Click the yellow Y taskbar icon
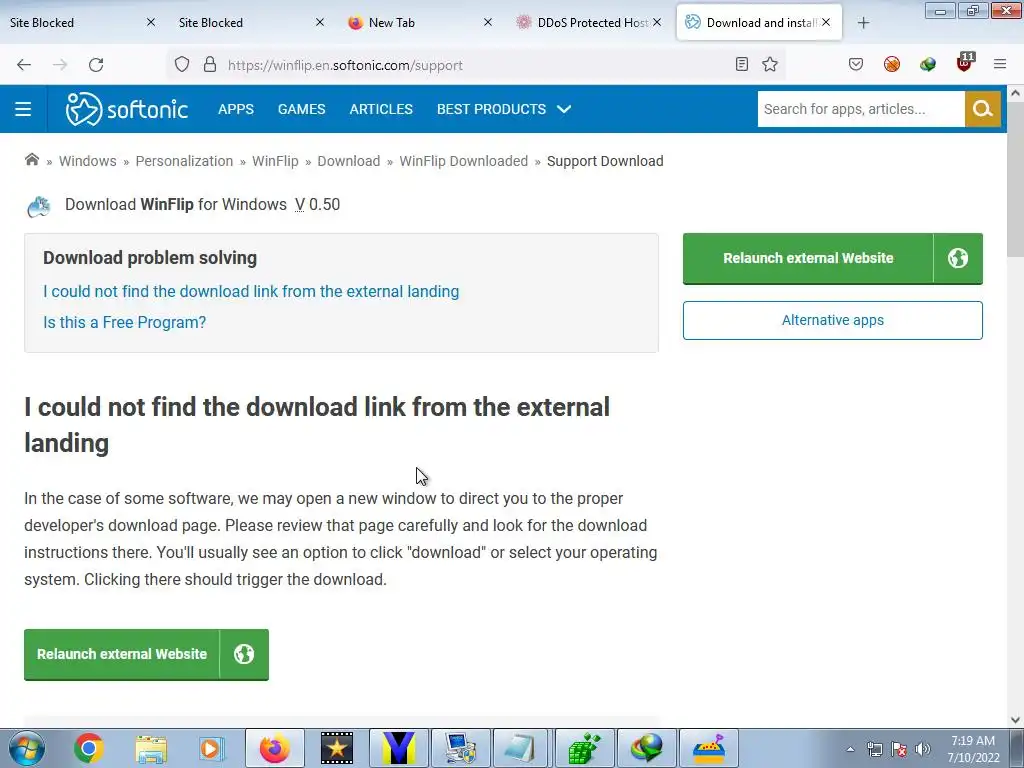This screenshot has height=768, width=1024. coord(399,748)
